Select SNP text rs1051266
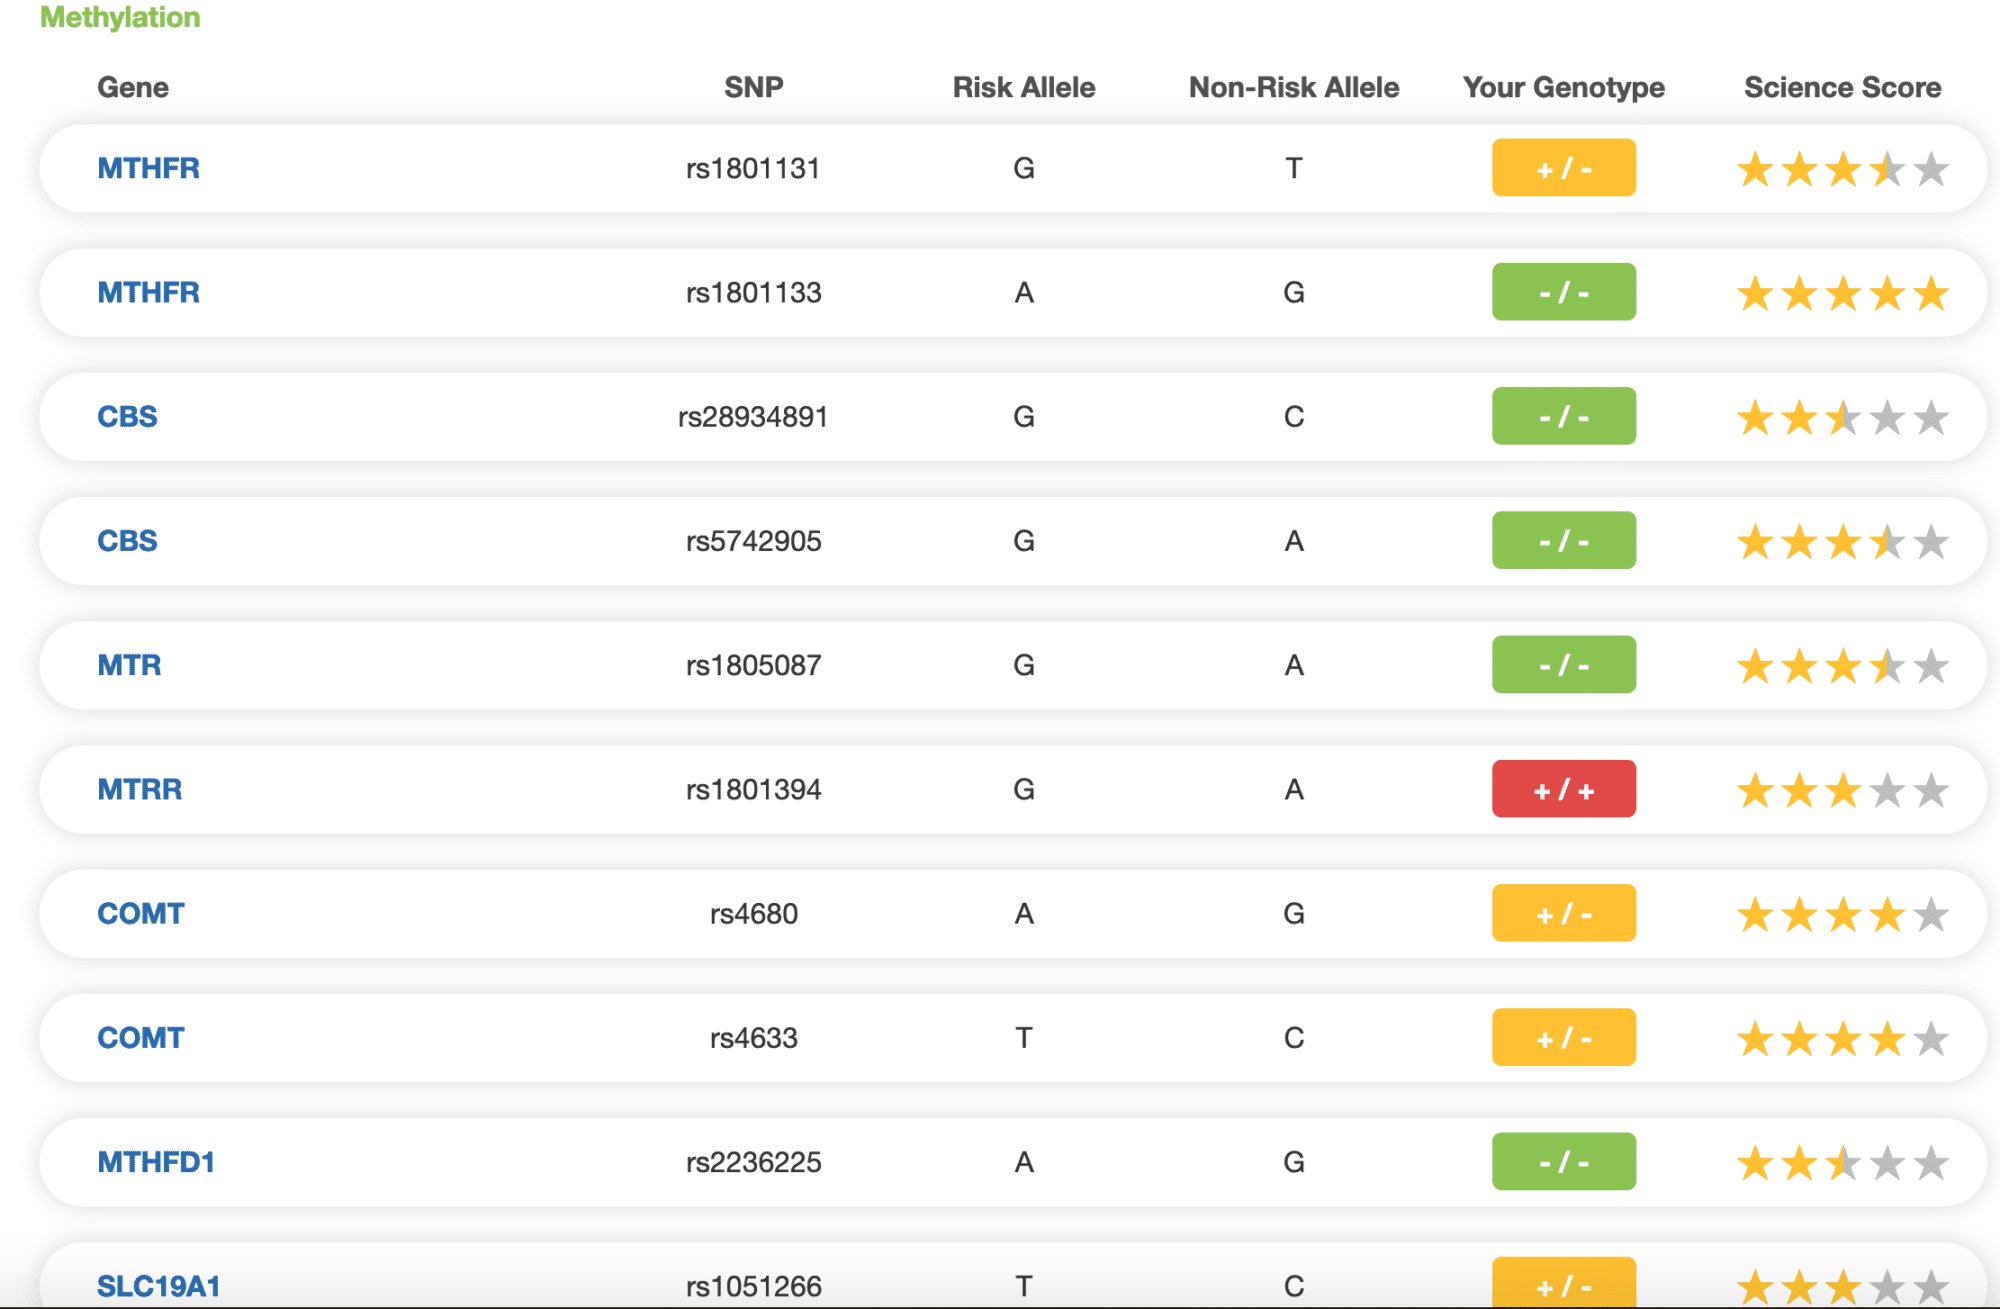 coord(753,1286)
